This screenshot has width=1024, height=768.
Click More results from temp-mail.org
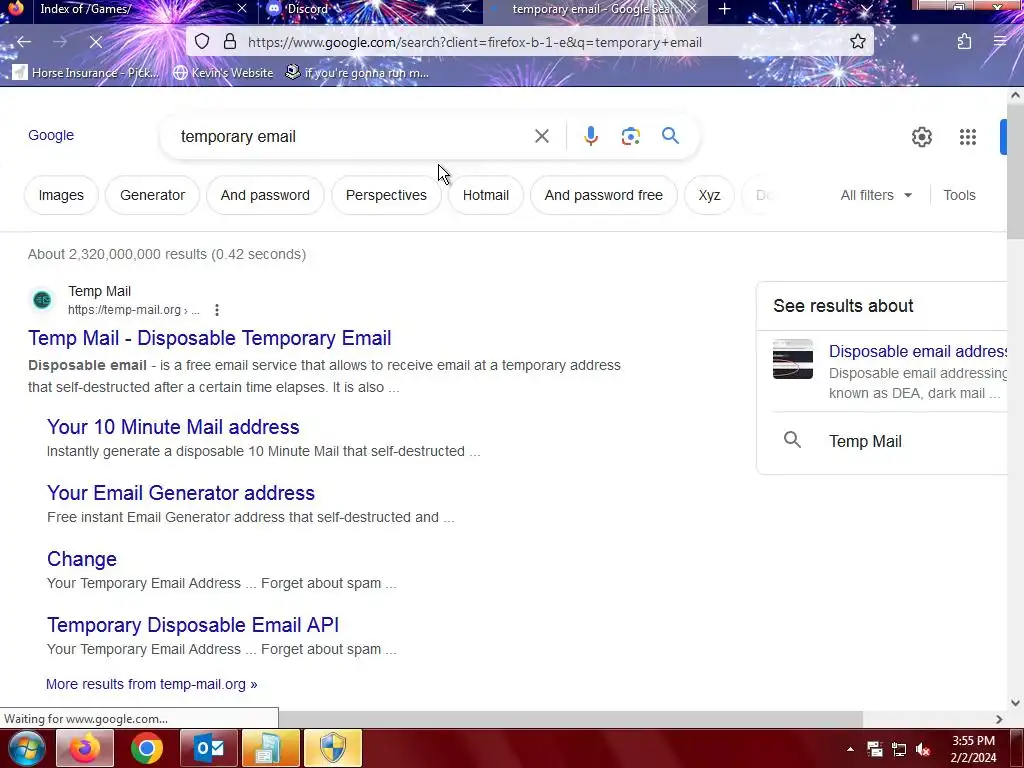pyautogui.click(x=152, y=684)
